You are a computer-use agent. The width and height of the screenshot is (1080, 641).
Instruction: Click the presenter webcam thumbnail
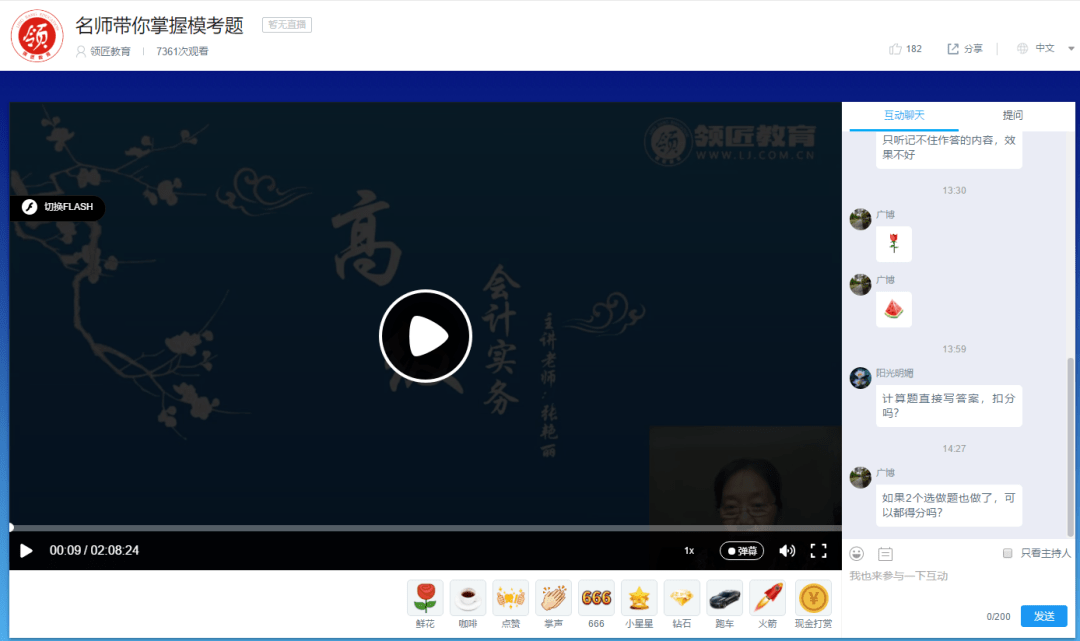[x=745, y=476]
